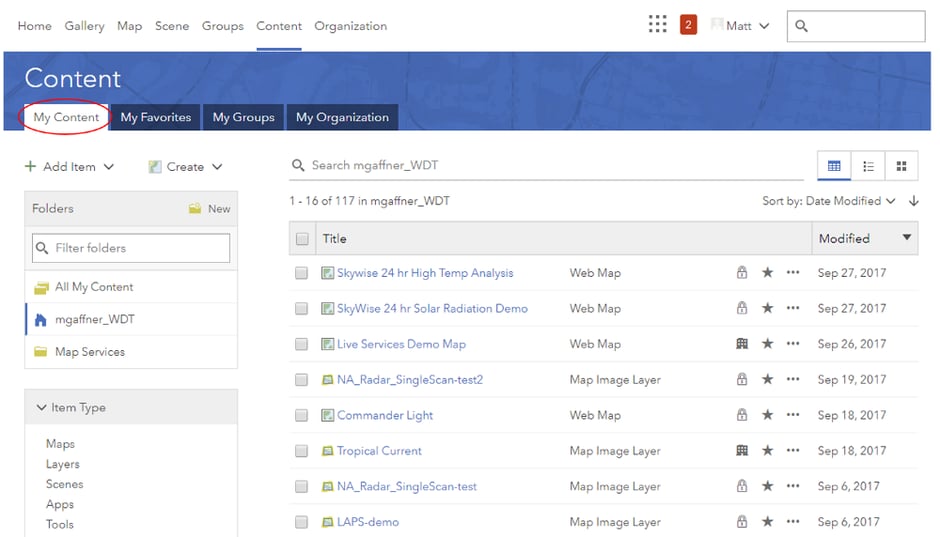Switch to the My Favorites tab
The width and height of the screenshot is (940, 537).
pyautogui.click(x=155, y=117)
